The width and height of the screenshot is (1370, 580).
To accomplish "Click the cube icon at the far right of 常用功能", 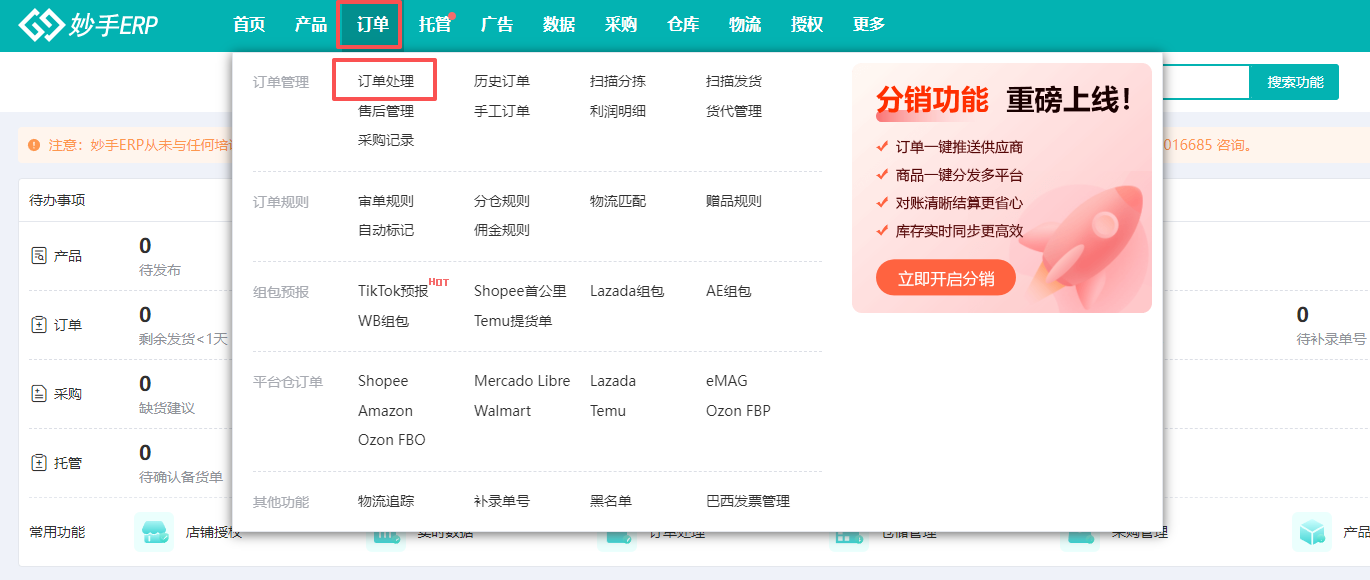I will [1311, 532].
